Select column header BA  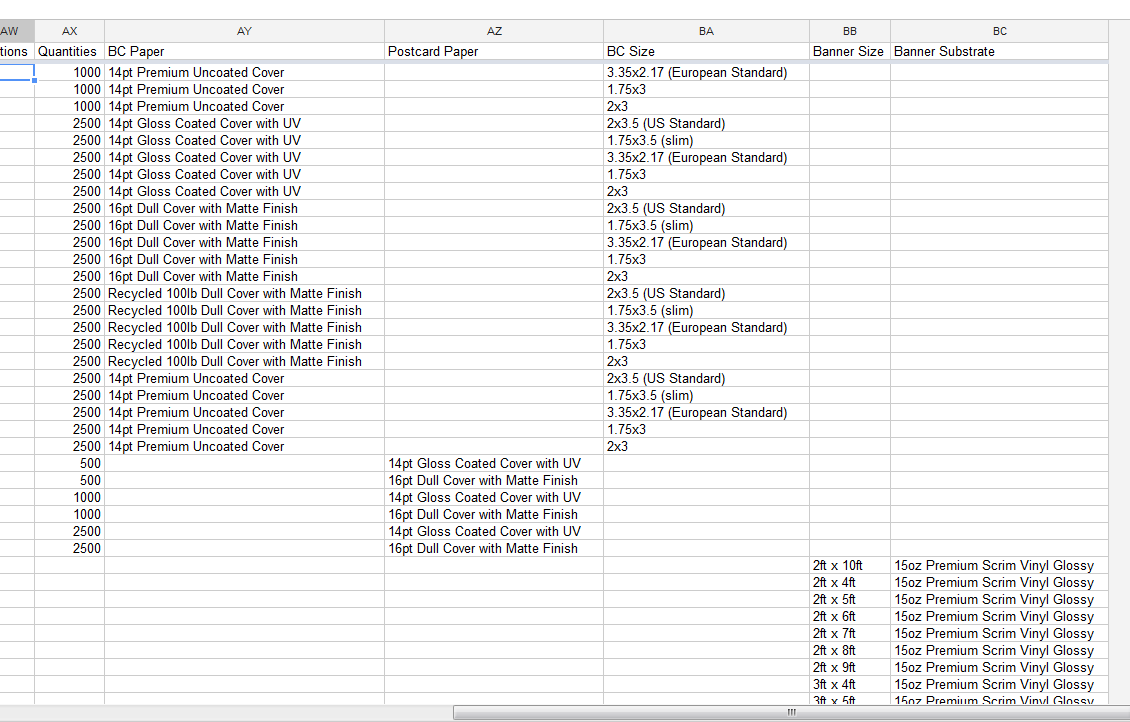point(706,31)
